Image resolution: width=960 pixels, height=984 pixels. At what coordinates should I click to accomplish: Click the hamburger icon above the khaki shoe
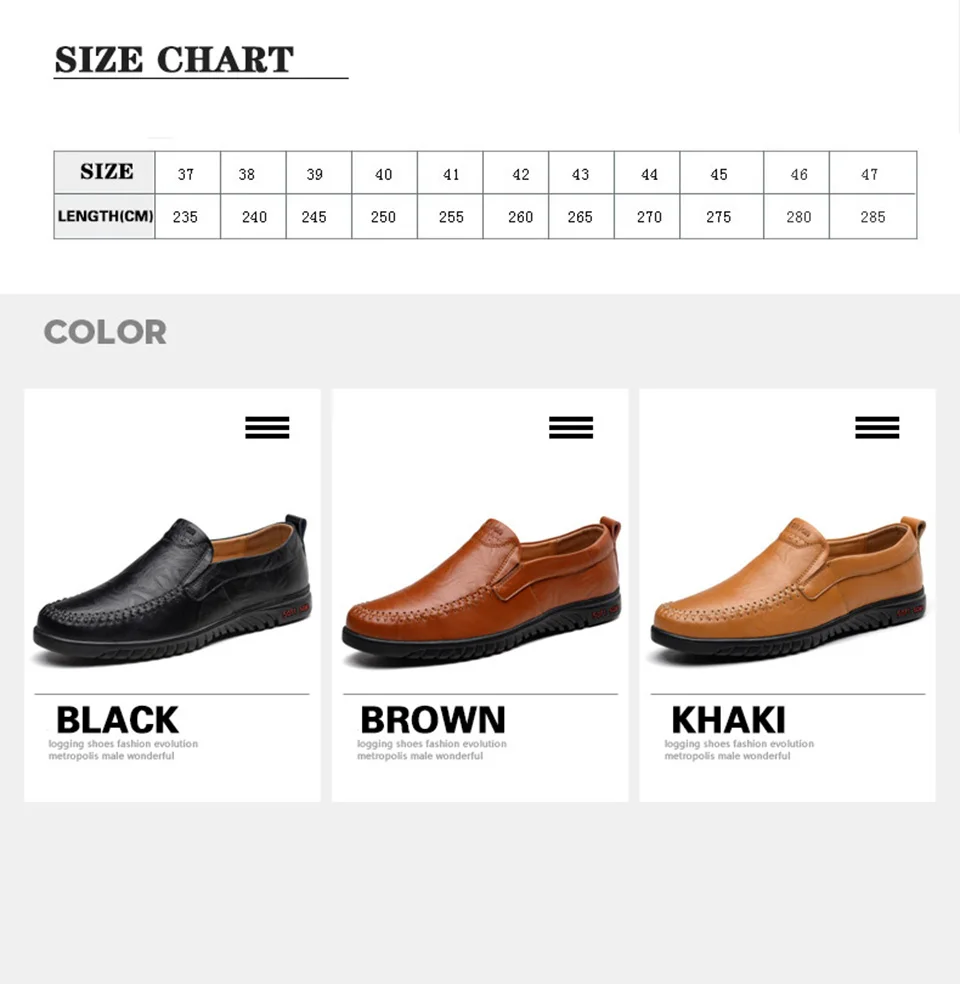click(x=877, y=428)
